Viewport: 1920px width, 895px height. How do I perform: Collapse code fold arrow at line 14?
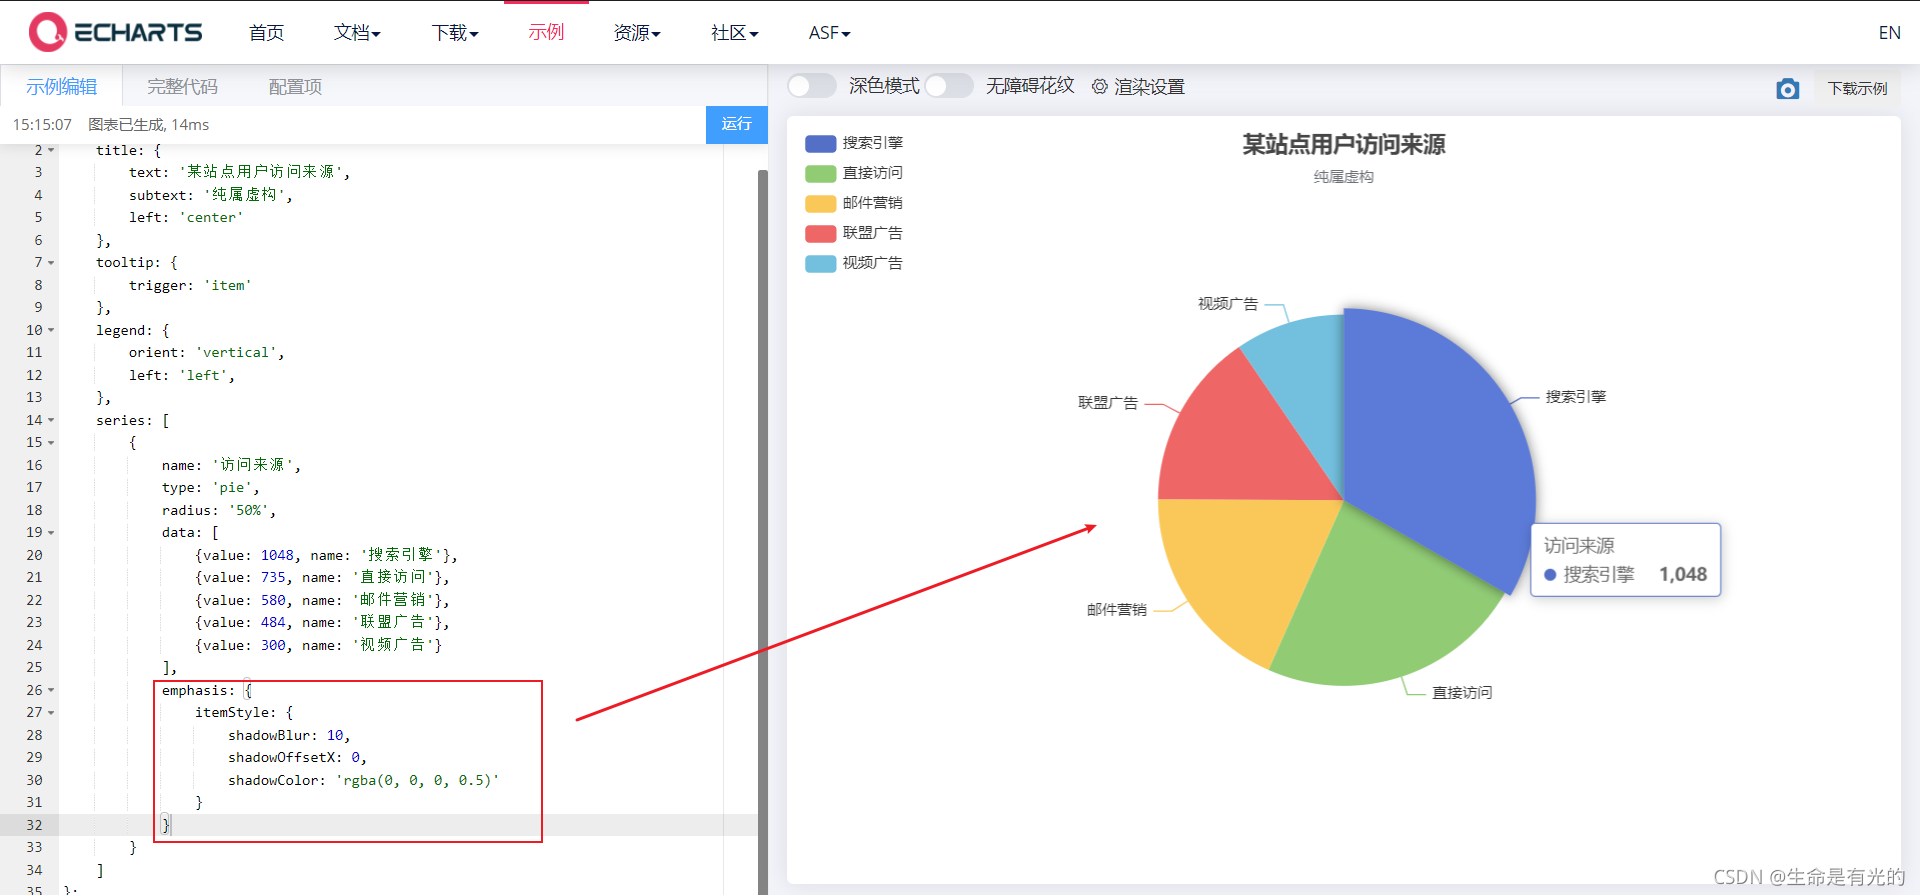[x=51, y=420]
